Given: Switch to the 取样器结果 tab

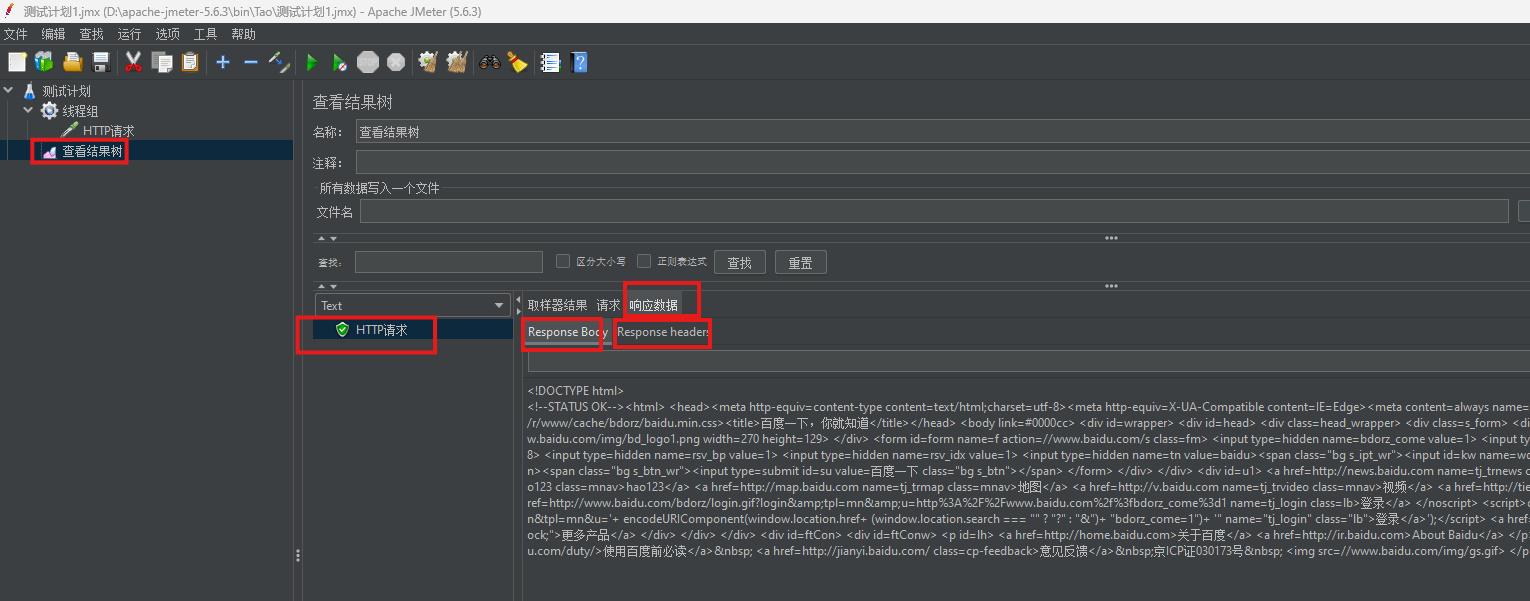Looking at the screenshot, I should (x=557, y=305).
